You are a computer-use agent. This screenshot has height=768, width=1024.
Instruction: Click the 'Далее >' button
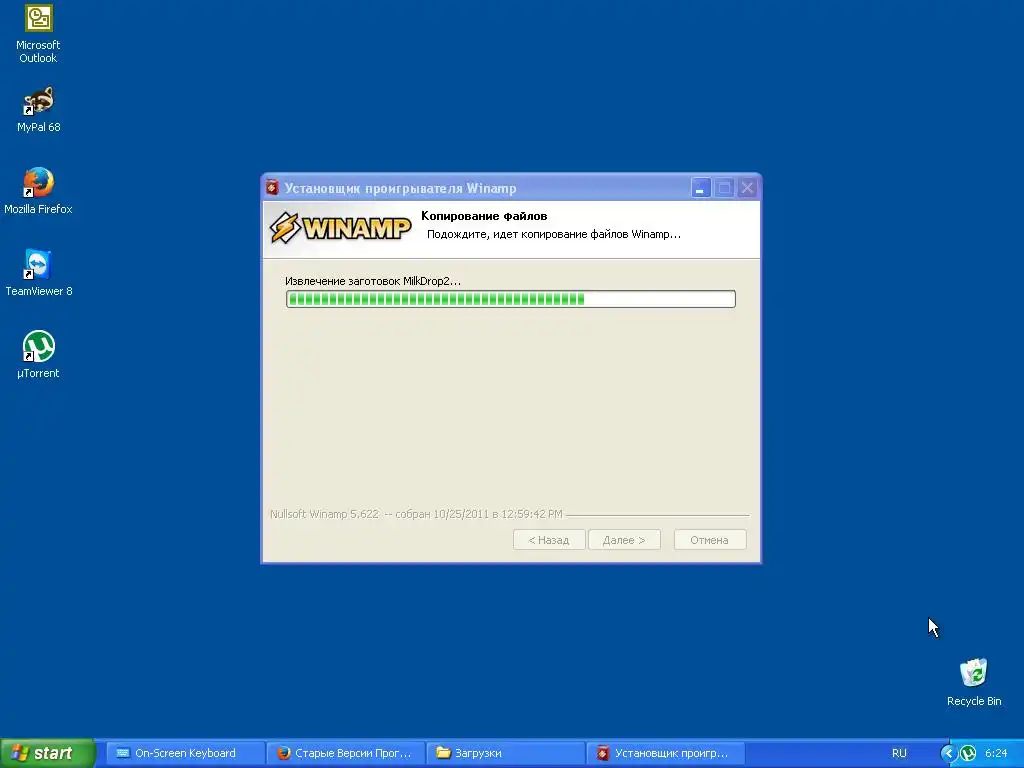pyautogui.click(x=624, y=540)
